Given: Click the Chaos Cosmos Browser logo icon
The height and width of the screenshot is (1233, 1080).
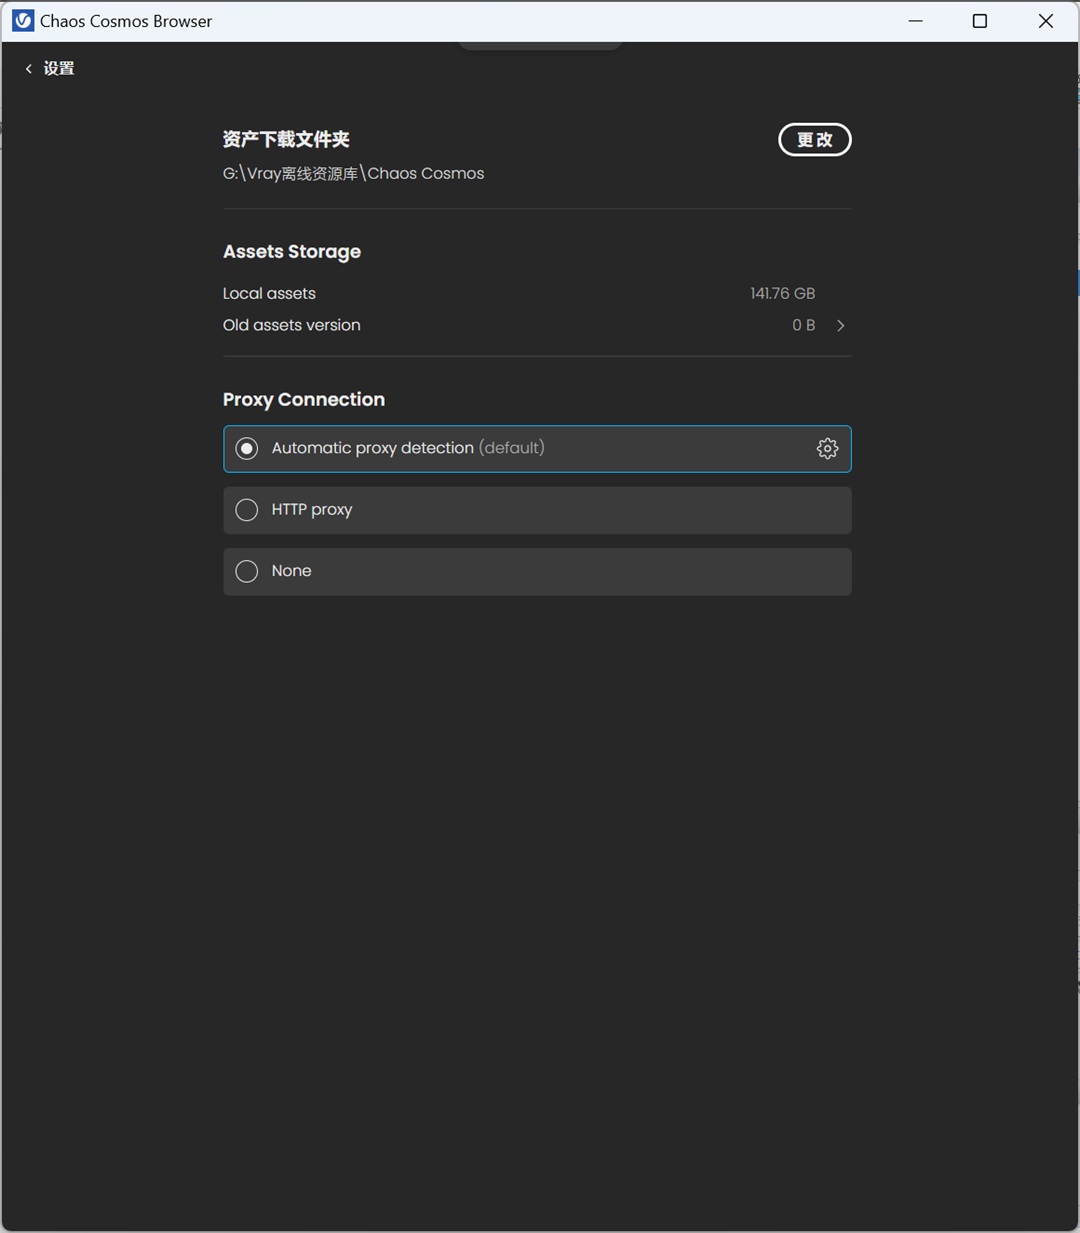Looking at the screenshot, I should point(22,21).
